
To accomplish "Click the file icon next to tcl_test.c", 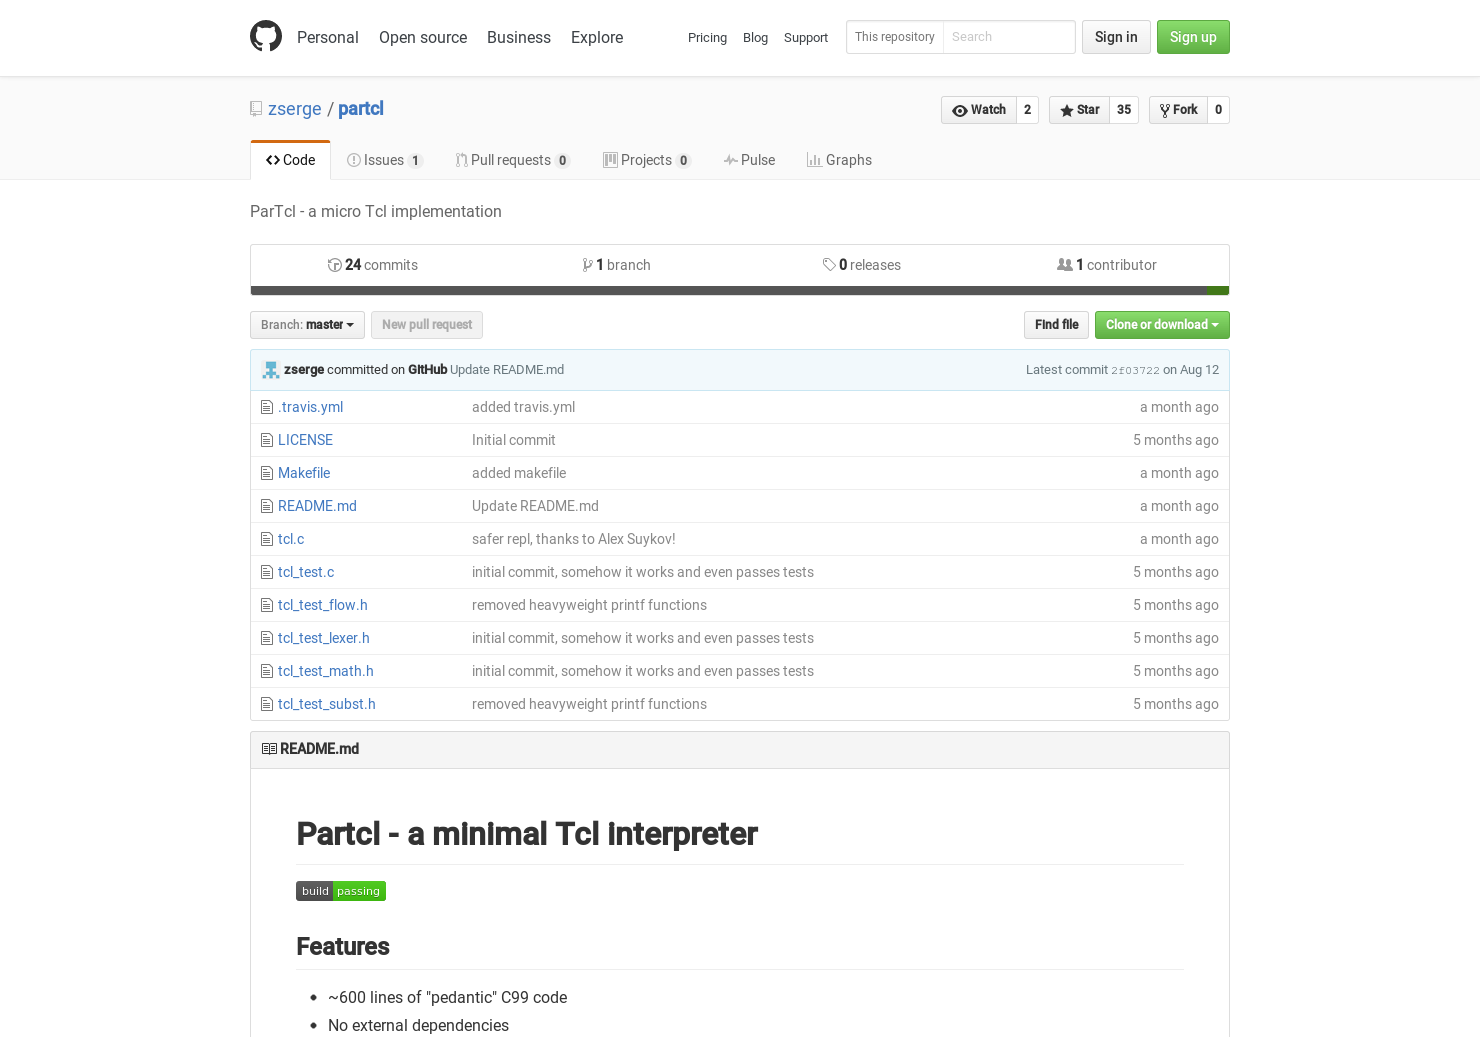I will [x=266, y=572].
